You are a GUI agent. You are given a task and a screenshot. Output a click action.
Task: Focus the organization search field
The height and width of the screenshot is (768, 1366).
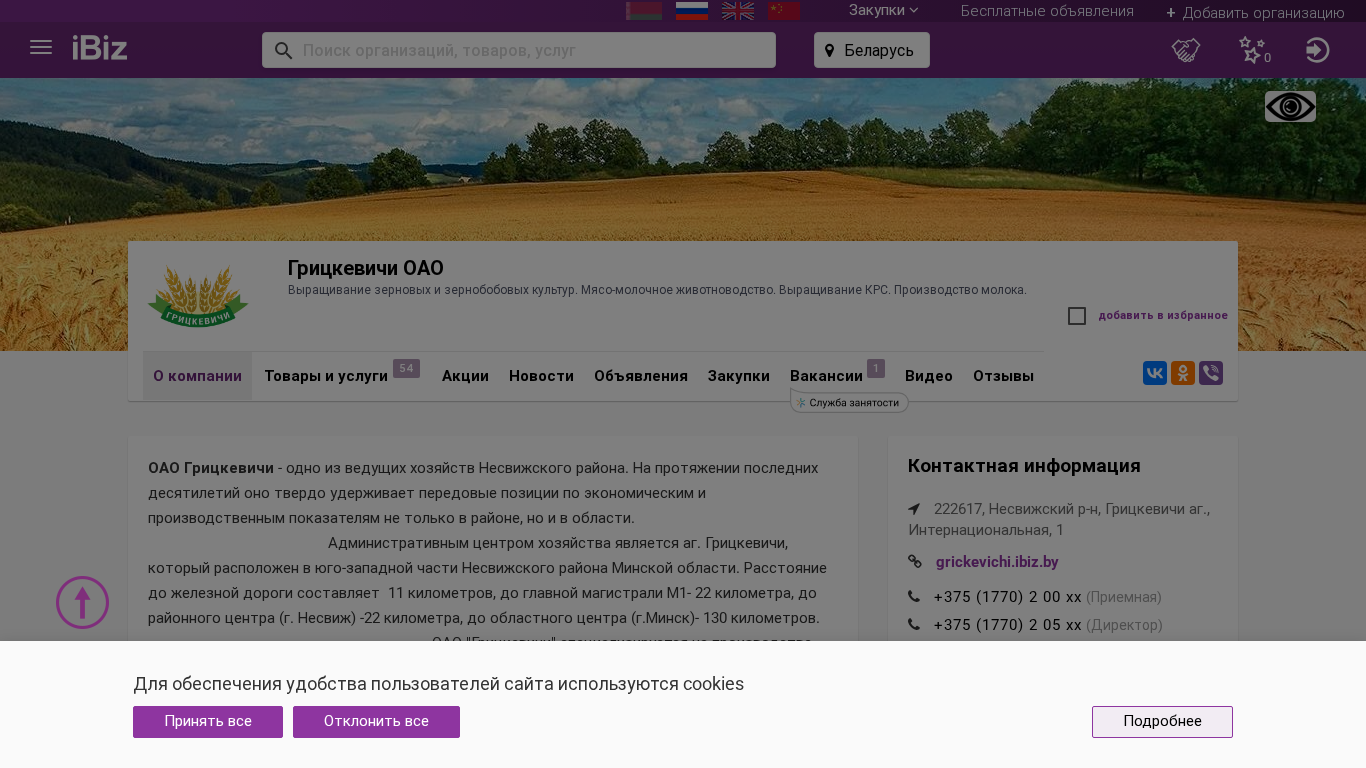click(x=519, y=50)
